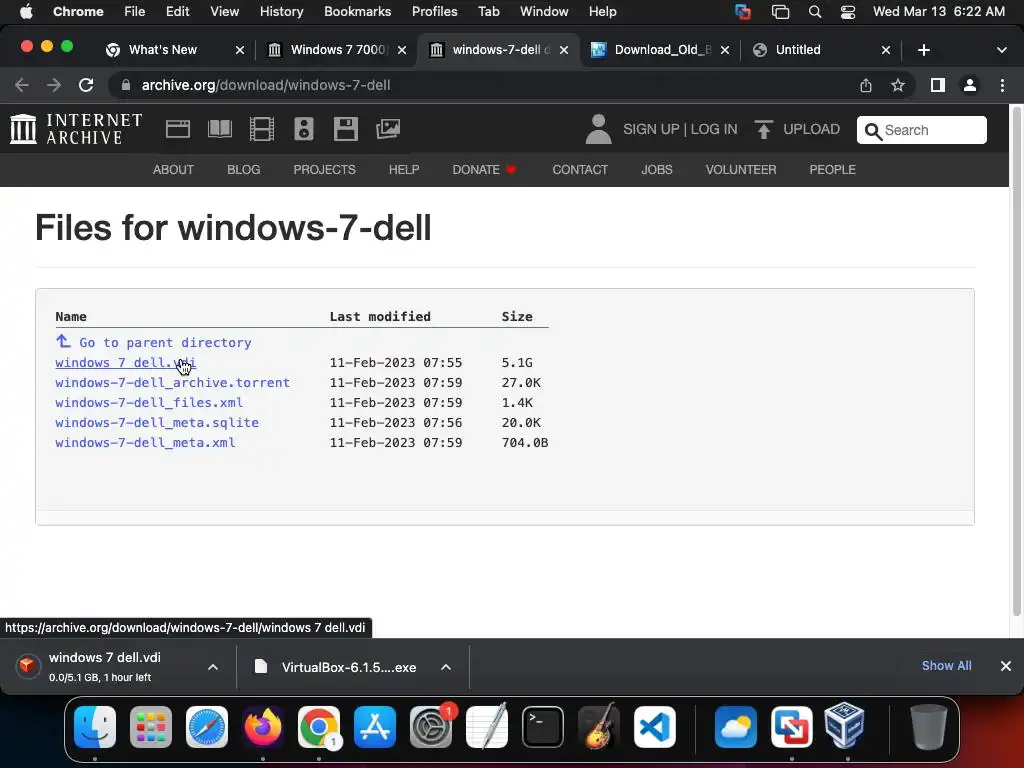
Task: Open a new tab
Action: pos(923,50)
